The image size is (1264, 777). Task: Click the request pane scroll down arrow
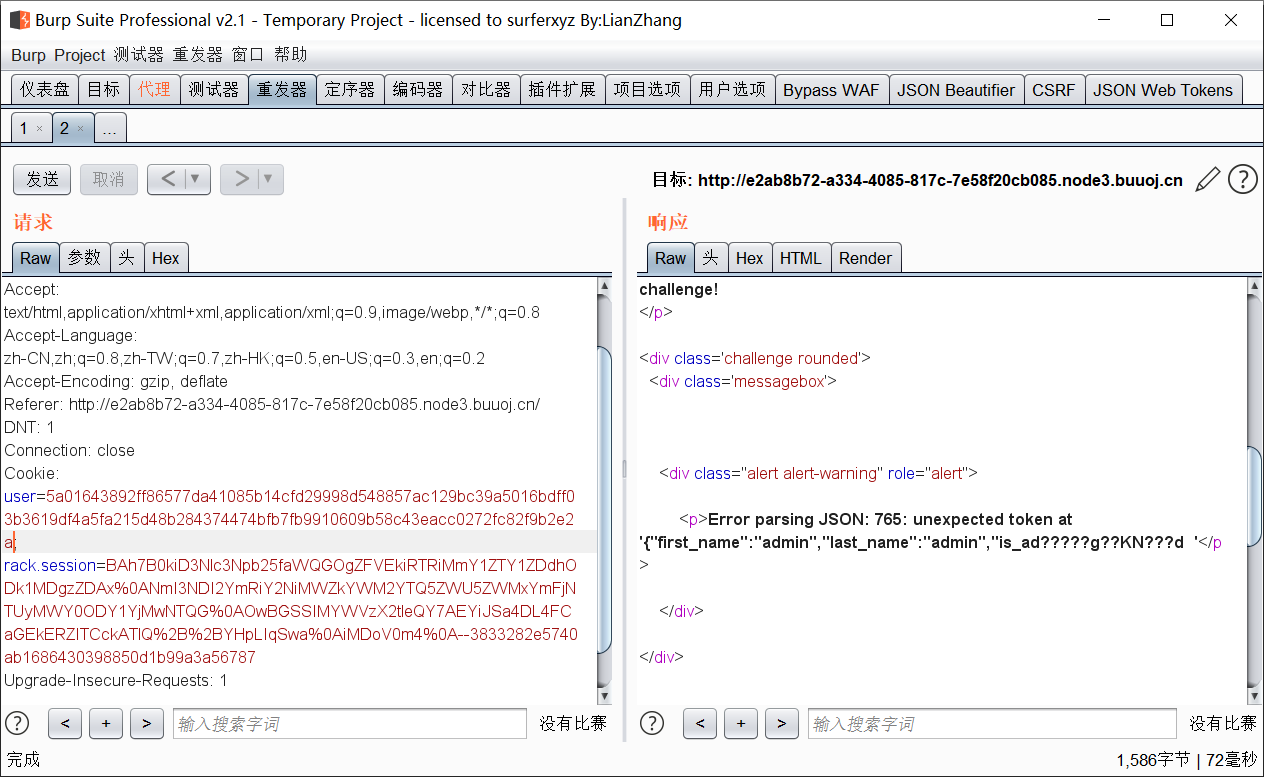pyautogui.click(x=604, y=696)
